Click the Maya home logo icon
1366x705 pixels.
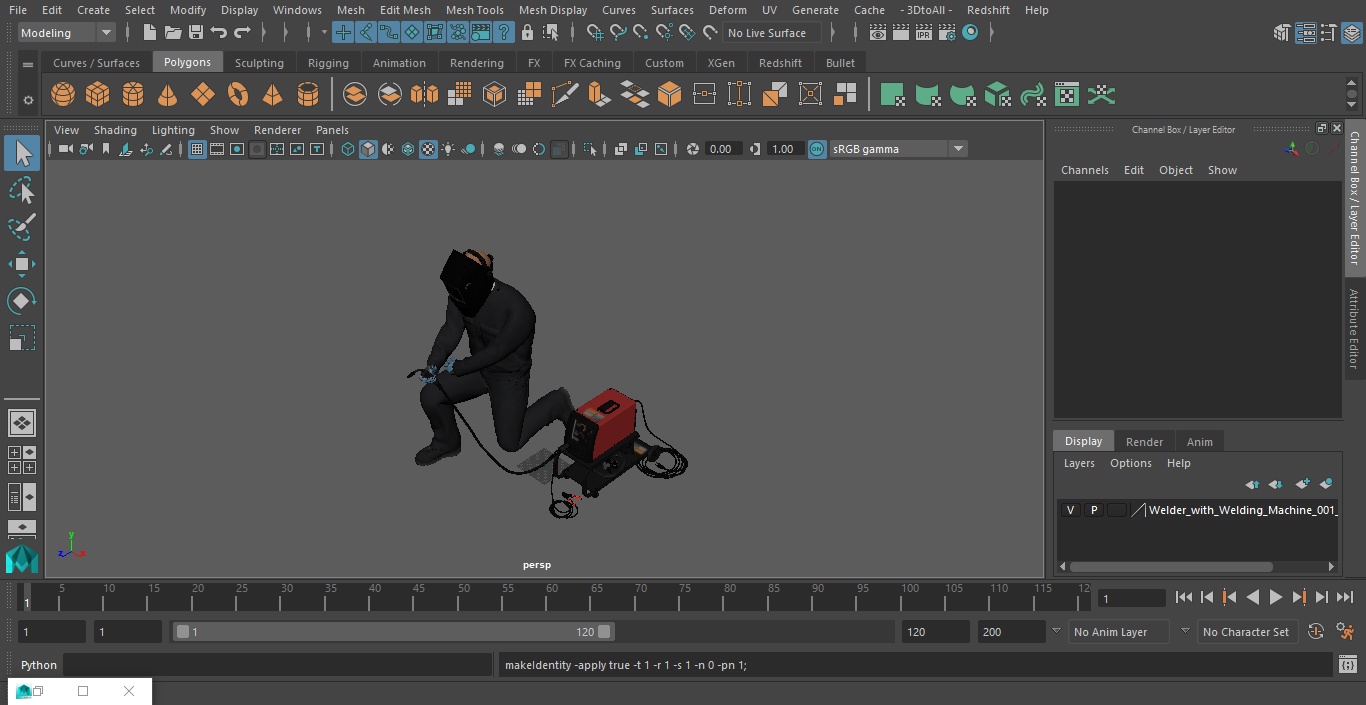[x=22, y=559]
